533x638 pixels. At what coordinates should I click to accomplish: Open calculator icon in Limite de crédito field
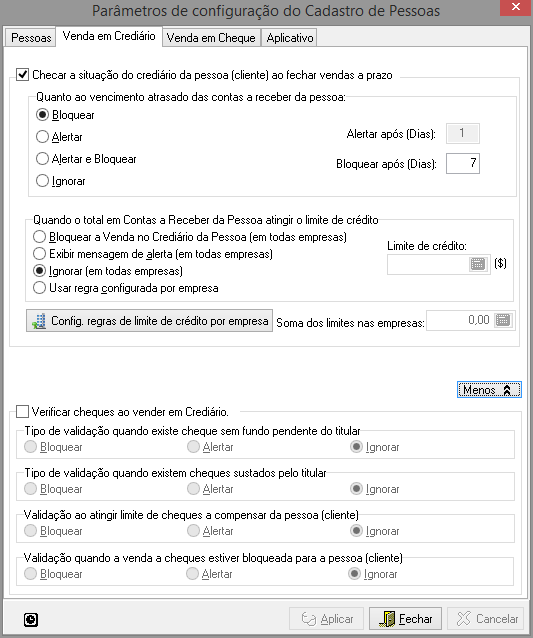[478, 264]
